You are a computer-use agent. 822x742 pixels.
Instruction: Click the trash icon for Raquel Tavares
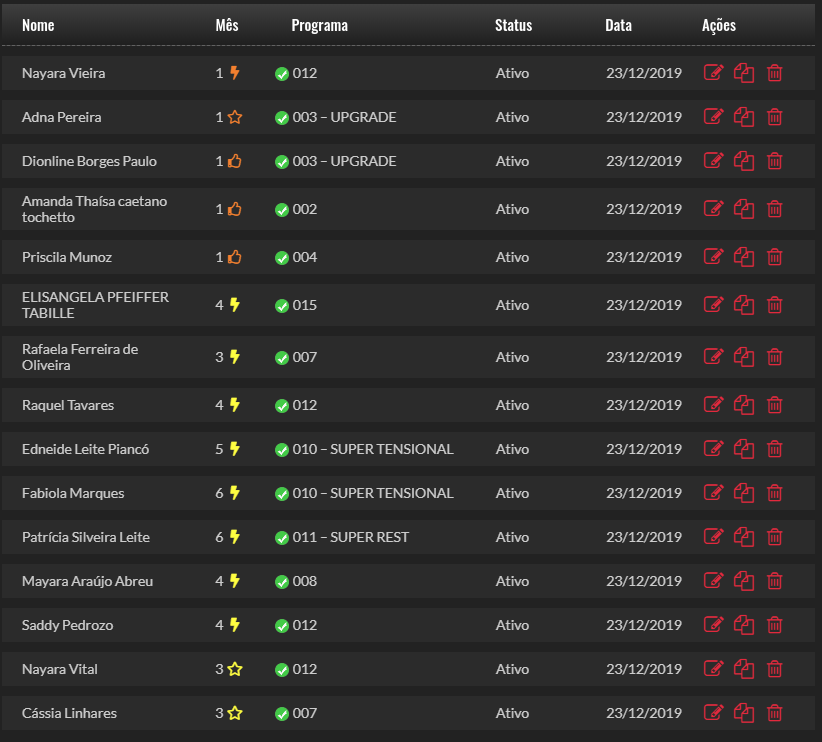pos(774,405)
